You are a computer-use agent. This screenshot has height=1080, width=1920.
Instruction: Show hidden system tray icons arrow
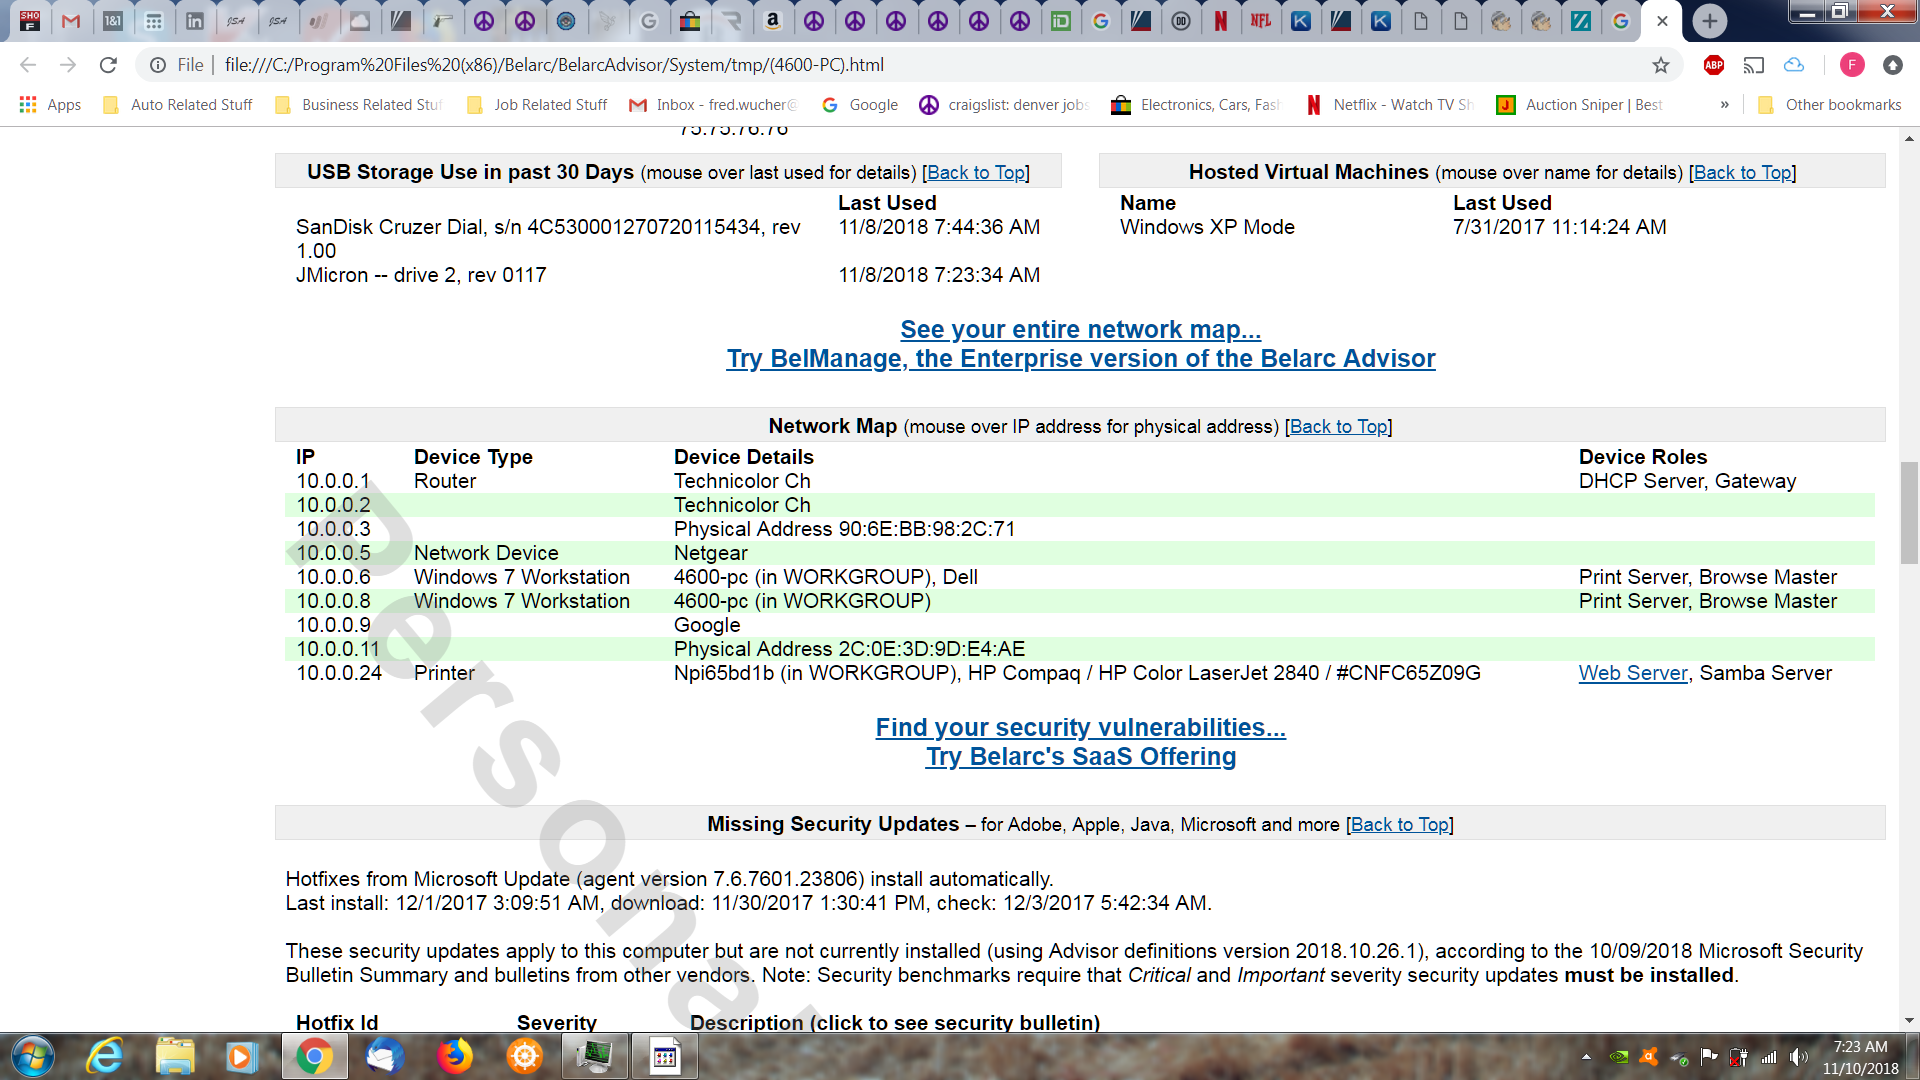point(1586,1057)
